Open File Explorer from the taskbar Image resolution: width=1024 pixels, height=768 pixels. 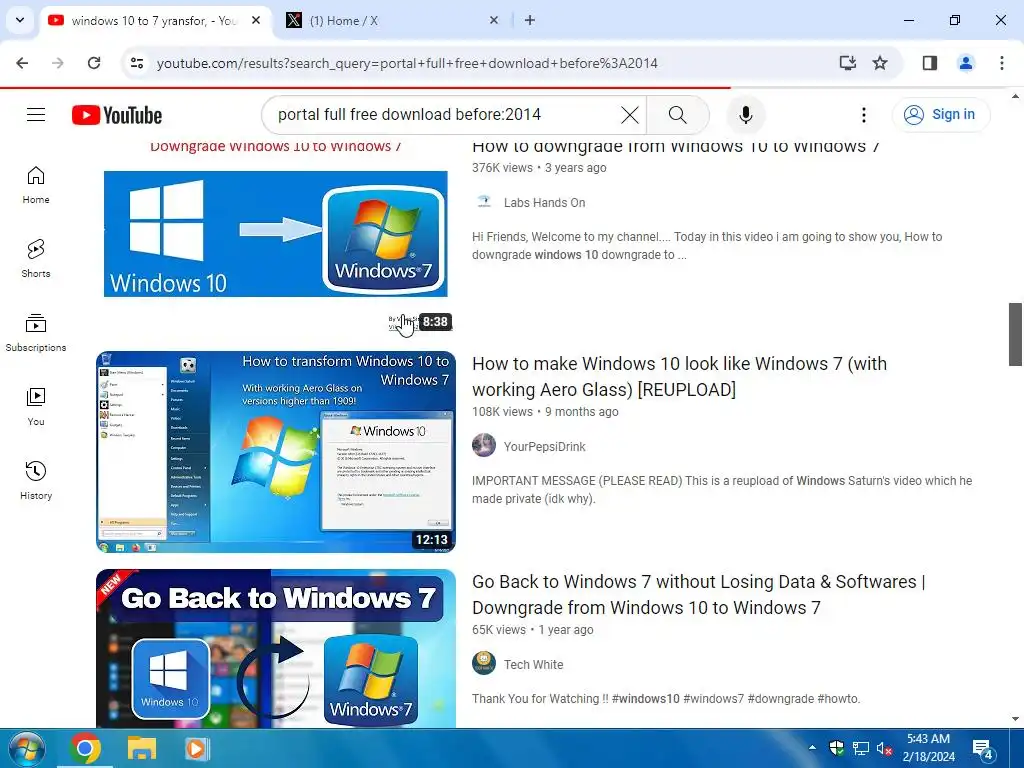[141, 749]
